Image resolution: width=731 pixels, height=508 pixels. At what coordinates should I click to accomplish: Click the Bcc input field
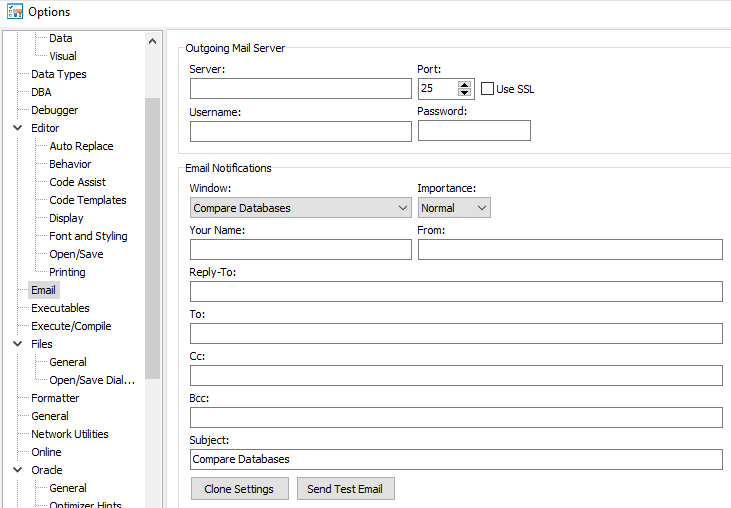[x=456, y=417]
